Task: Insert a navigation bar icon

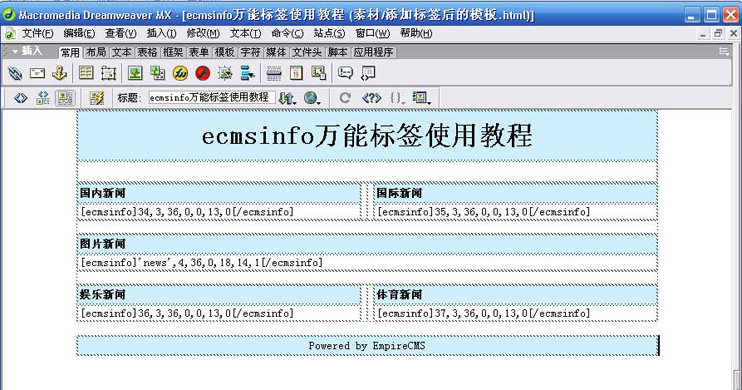Action: point(247,73)
